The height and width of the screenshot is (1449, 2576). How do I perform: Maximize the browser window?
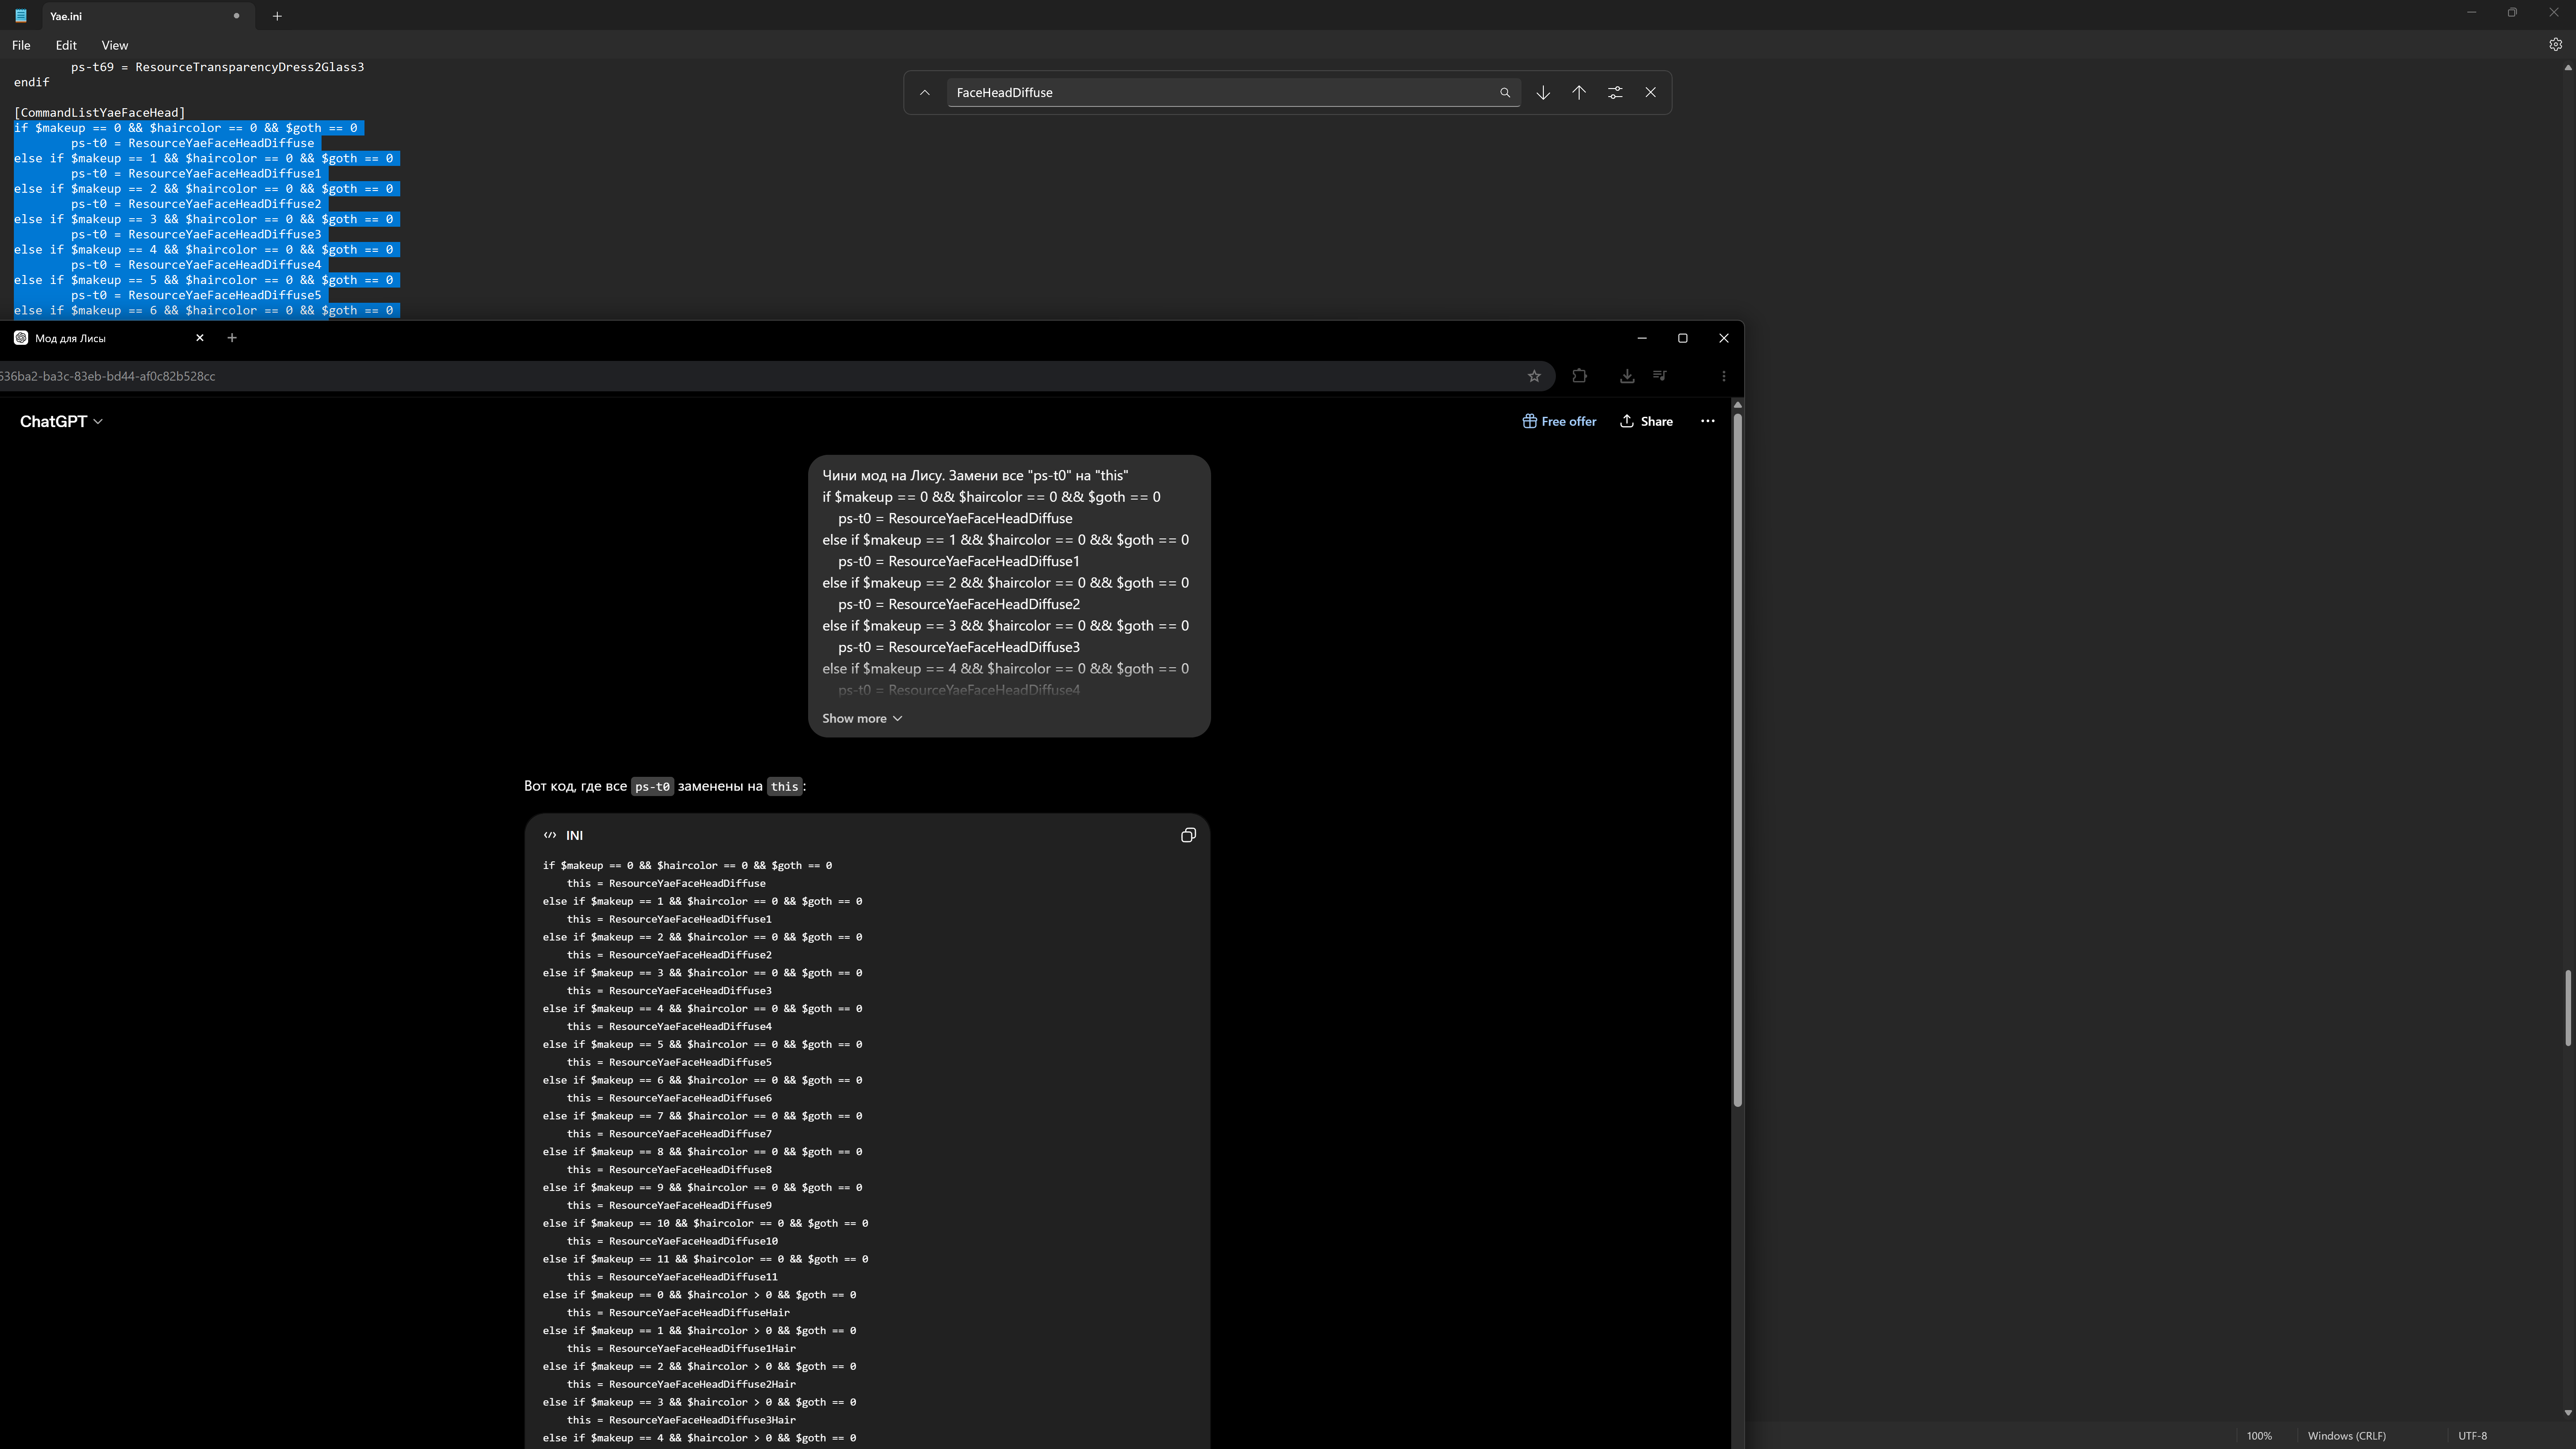pyautogui.click(x=1682, y=338)
